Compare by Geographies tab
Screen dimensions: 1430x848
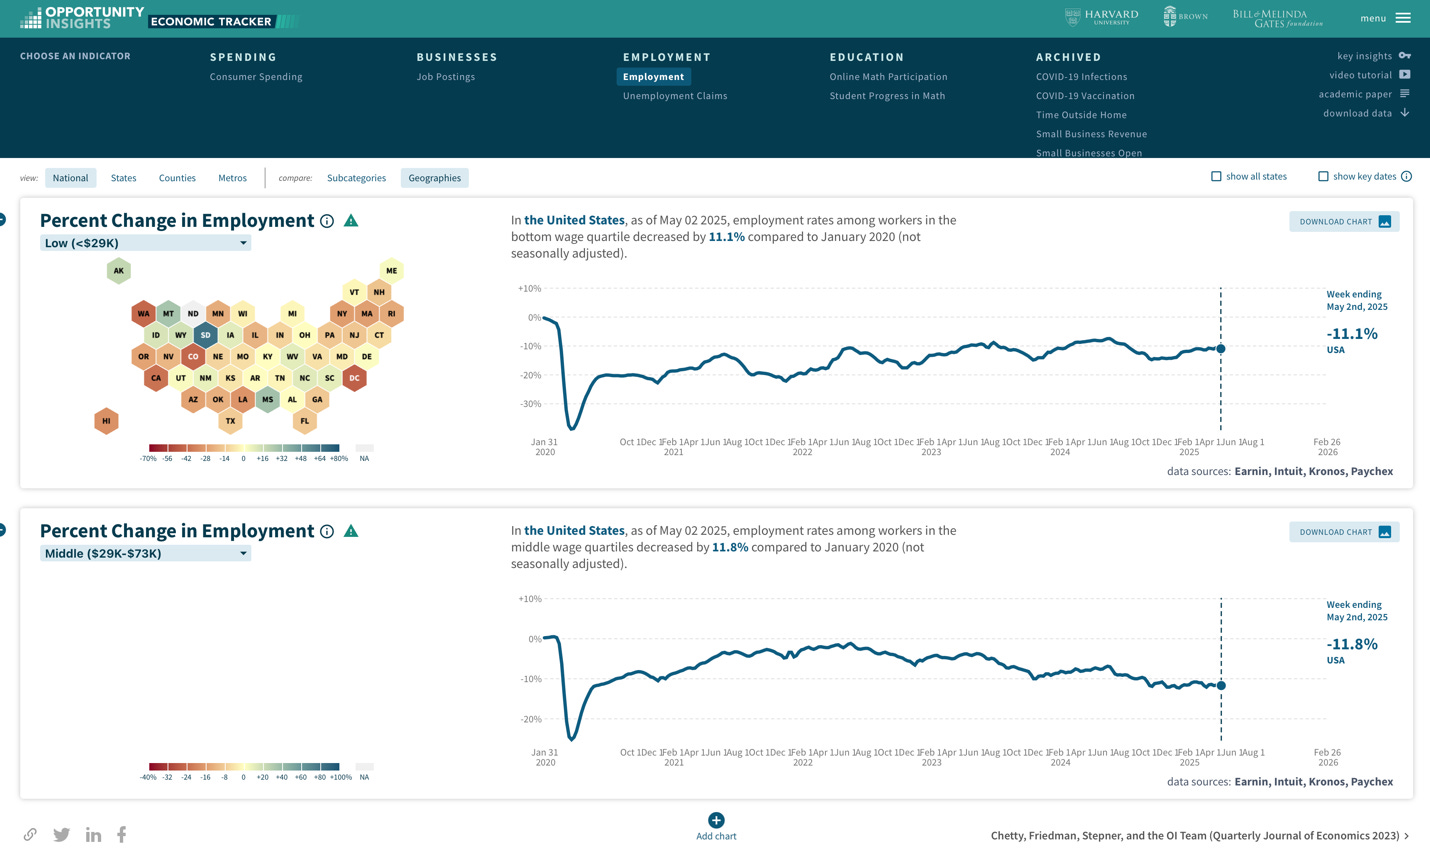(435, 178)
